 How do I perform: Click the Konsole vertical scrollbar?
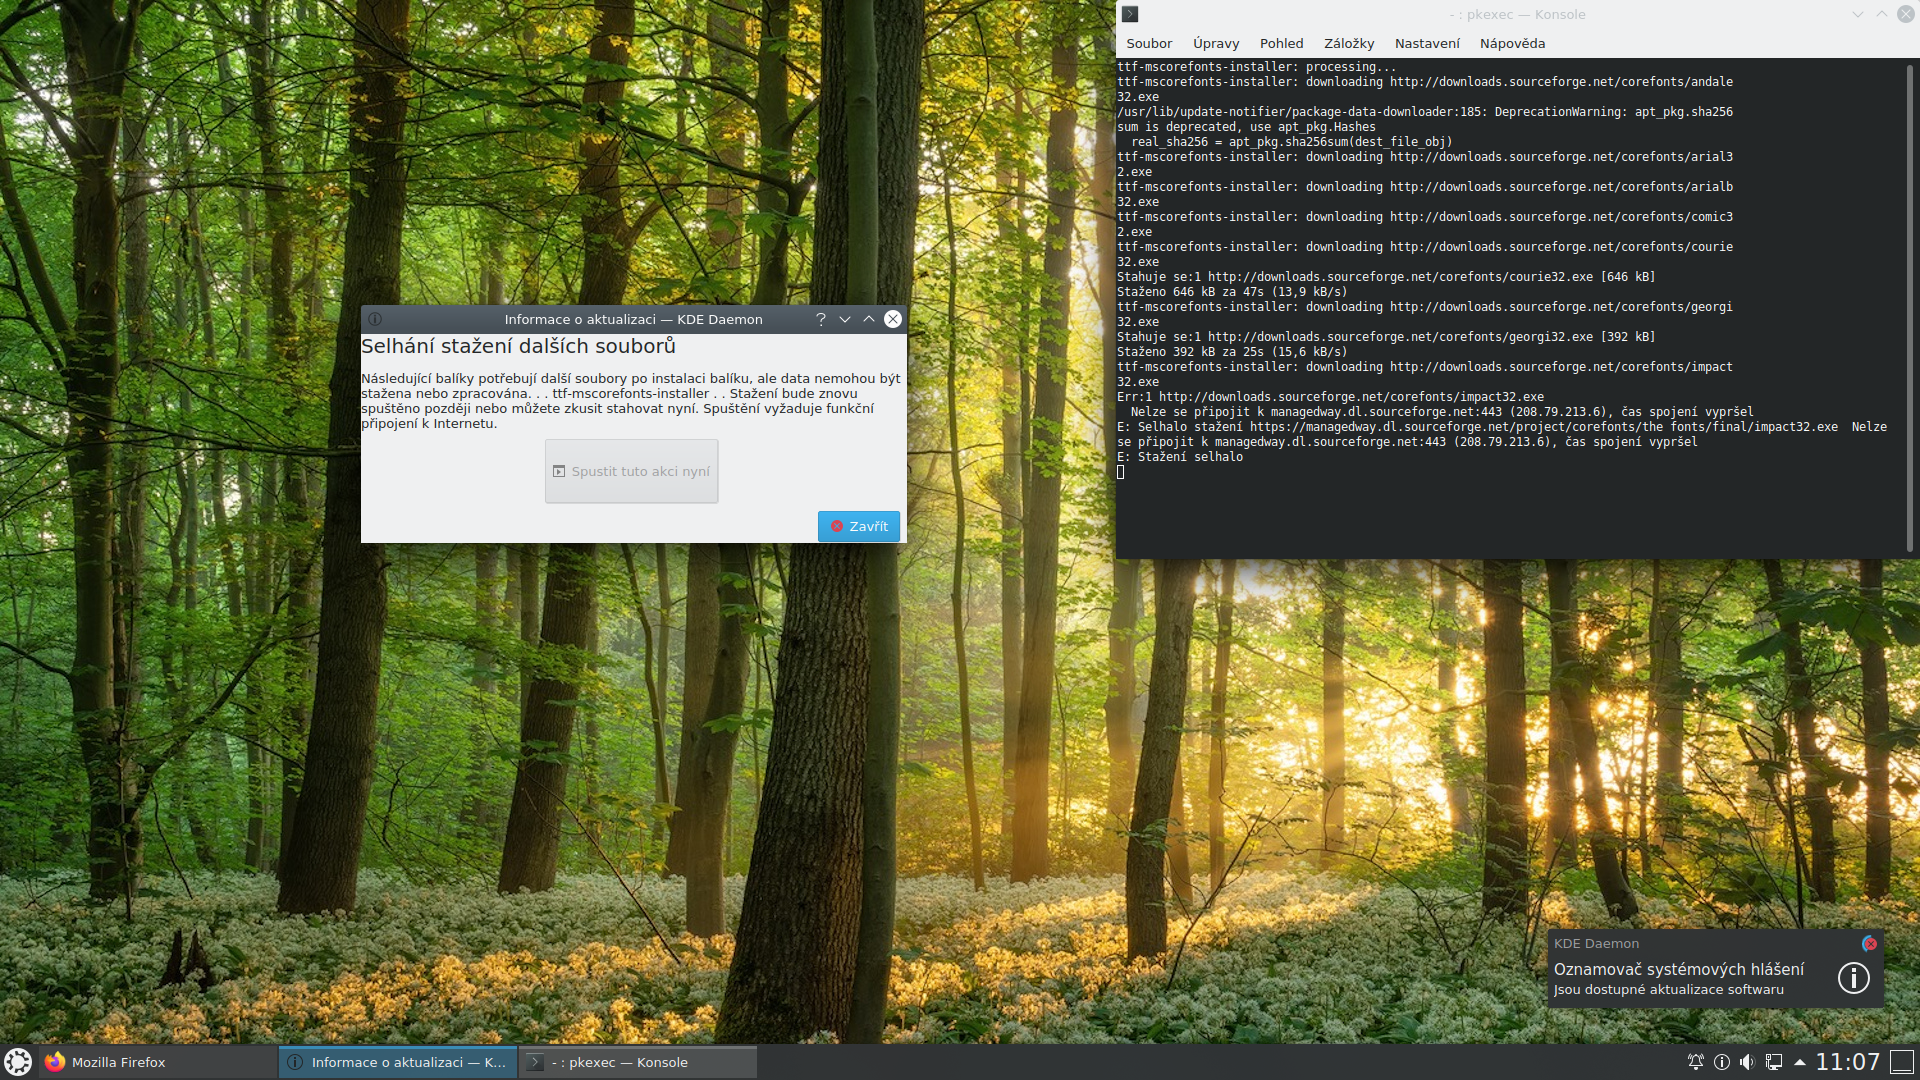coord(1910,308)
